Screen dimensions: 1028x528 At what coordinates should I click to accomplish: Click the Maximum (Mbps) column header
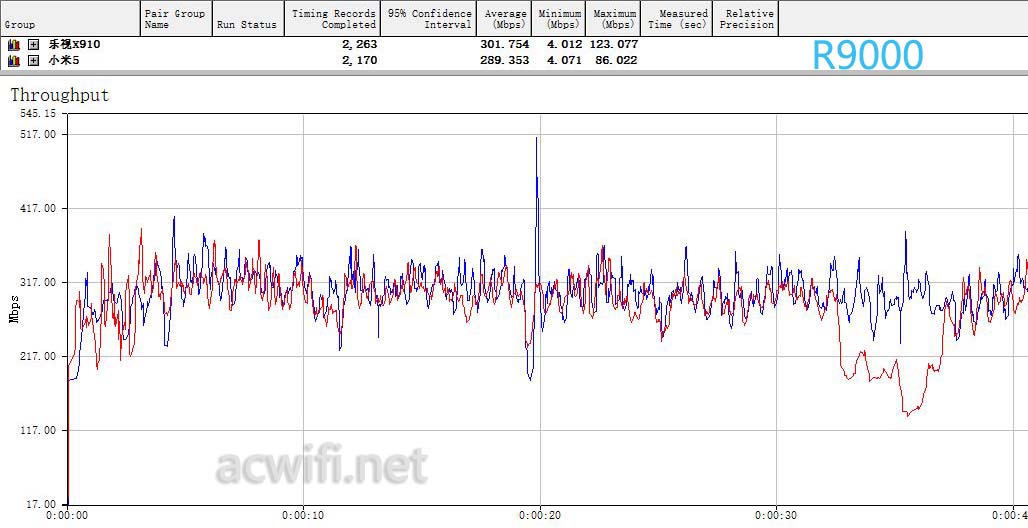tap(614, 18)
